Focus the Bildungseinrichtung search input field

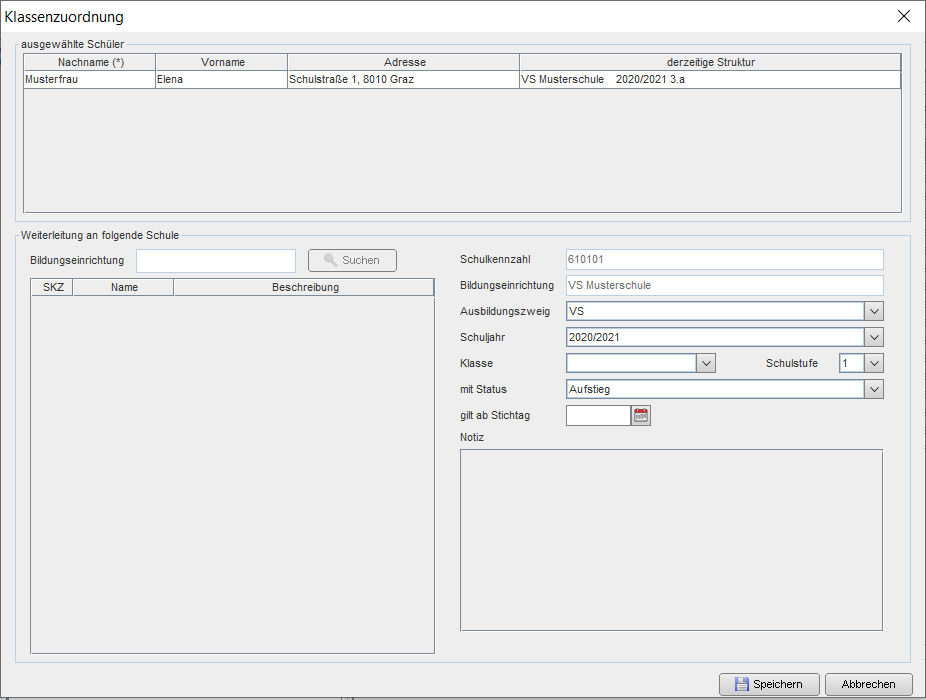point(216,261)
